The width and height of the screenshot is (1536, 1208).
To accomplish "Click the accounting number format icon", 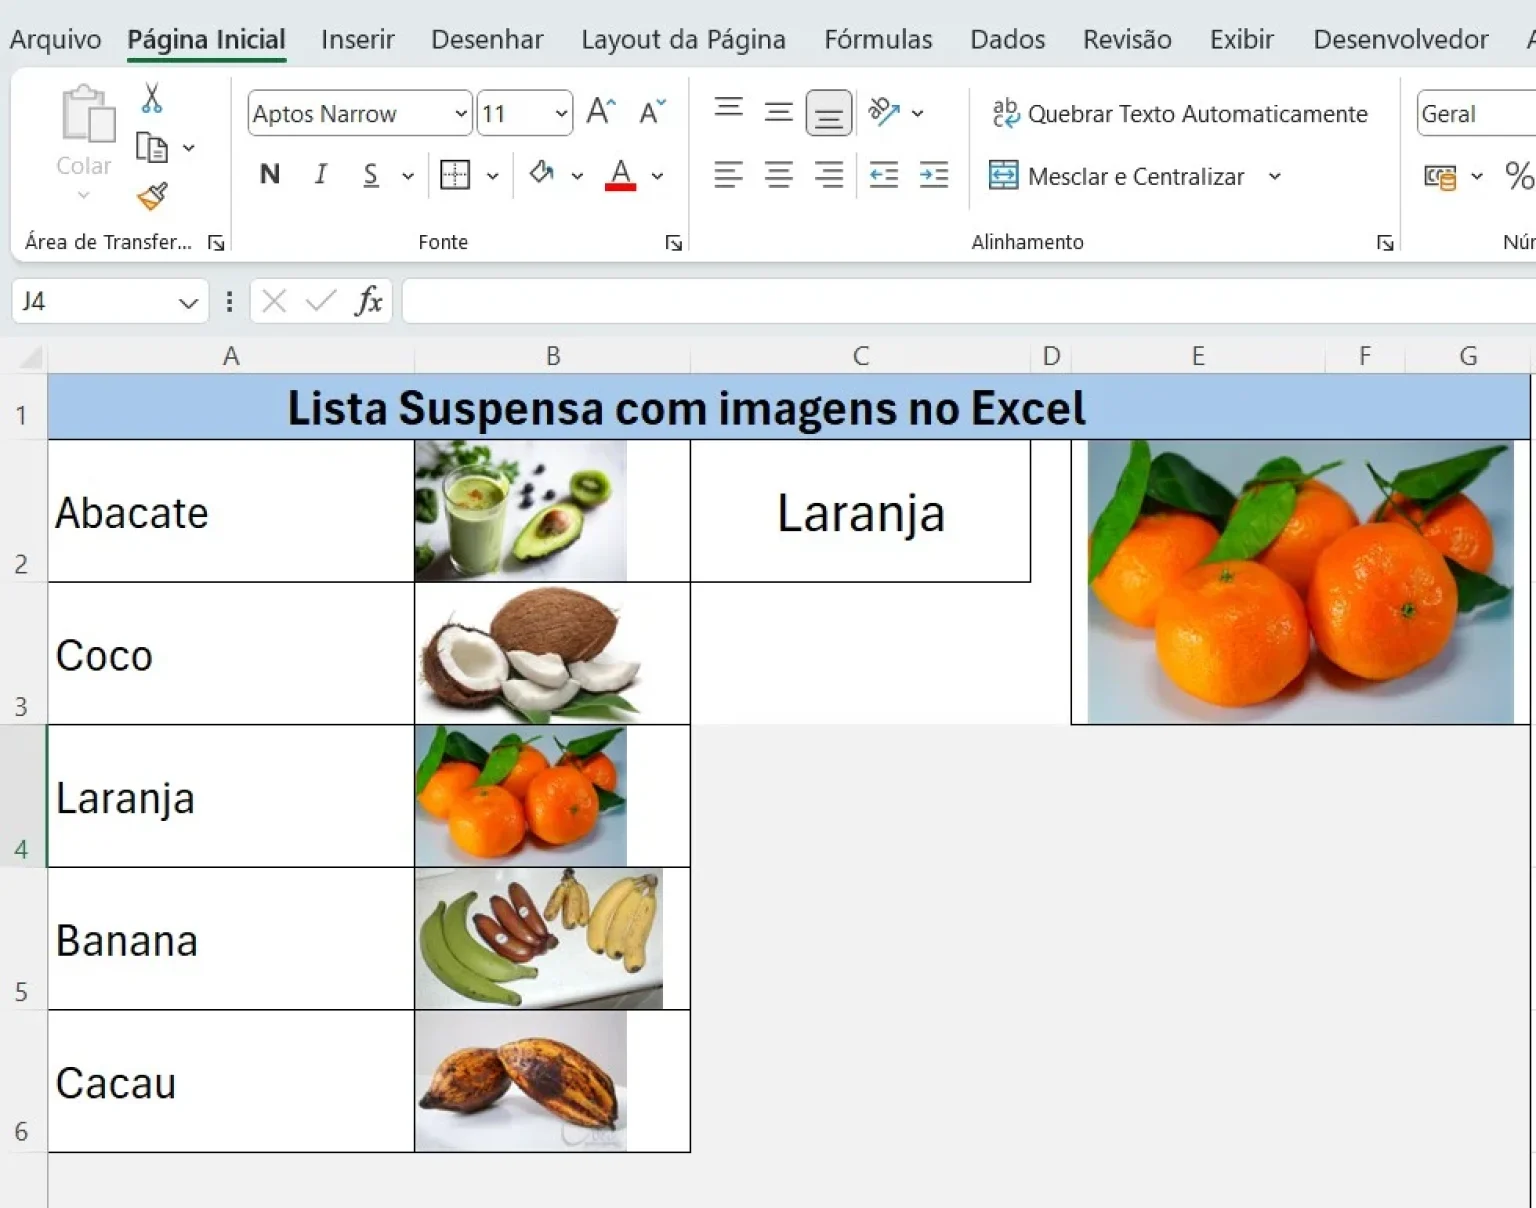I will 1440,177.
